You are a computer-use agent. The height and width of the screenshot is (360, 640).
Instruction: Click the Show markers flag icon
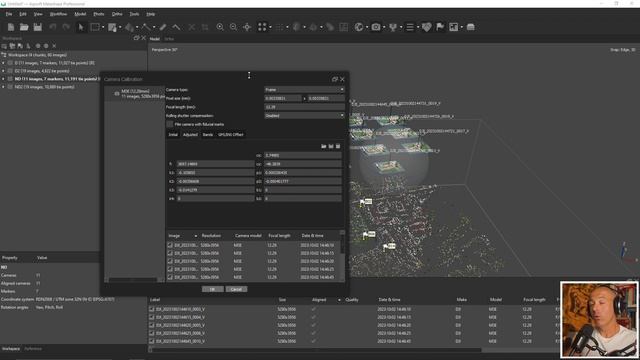[x=440, y=27]
